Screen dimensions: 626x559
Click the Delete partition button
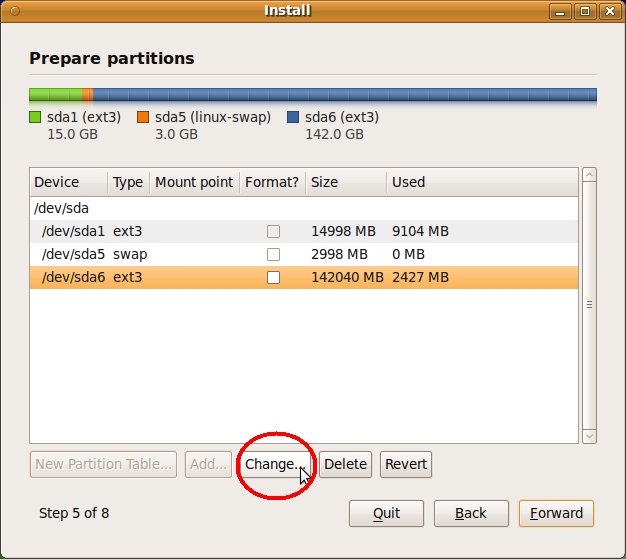[x=345, y=464]
